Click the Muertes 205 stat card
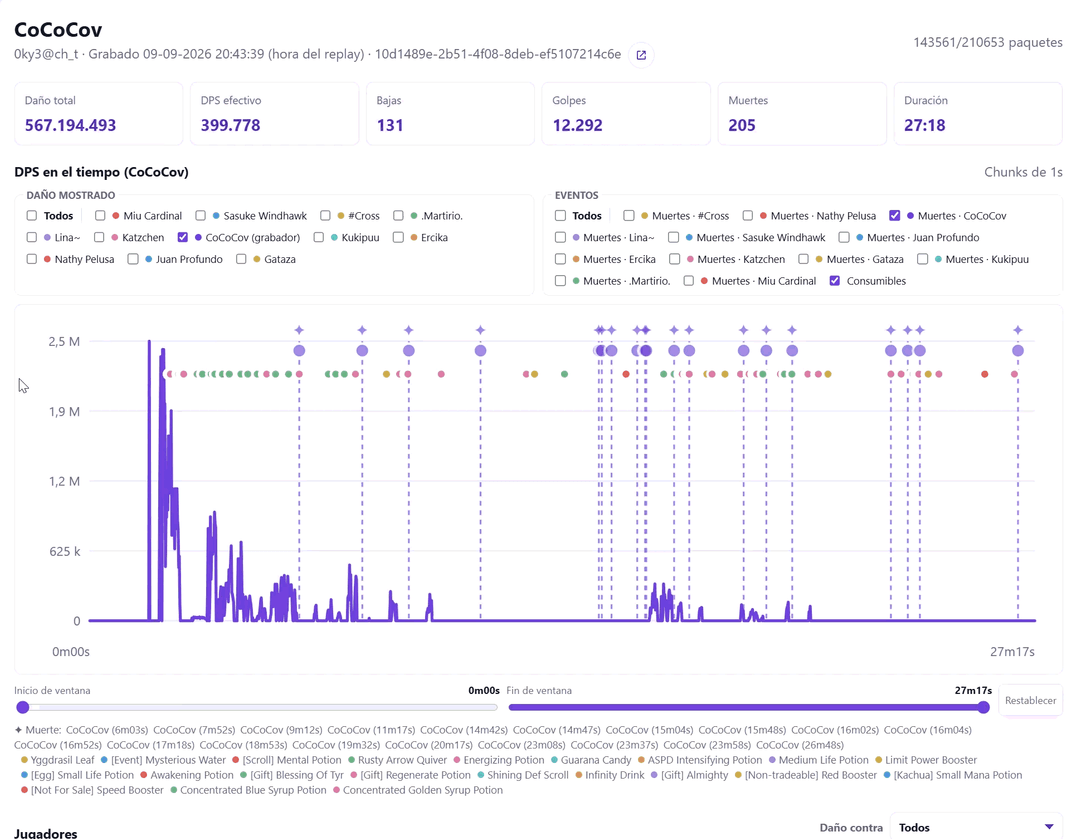Image resolution: width=1072 pixels, height=839 pixels. [802, 114]
